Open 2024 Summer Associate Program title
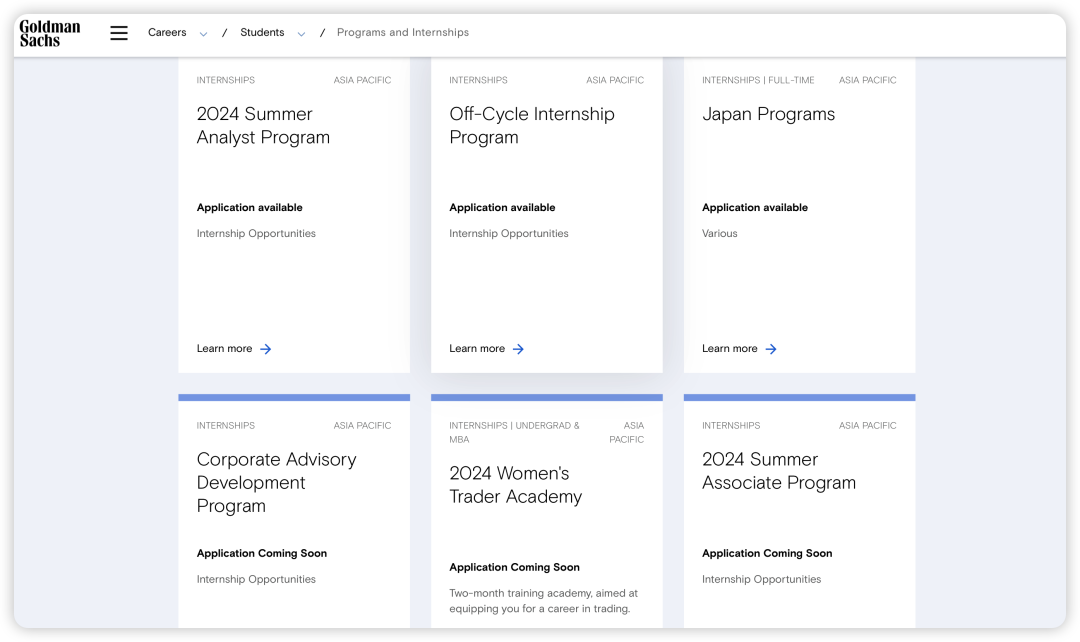The image size is (1080, 642). point(779,470)
